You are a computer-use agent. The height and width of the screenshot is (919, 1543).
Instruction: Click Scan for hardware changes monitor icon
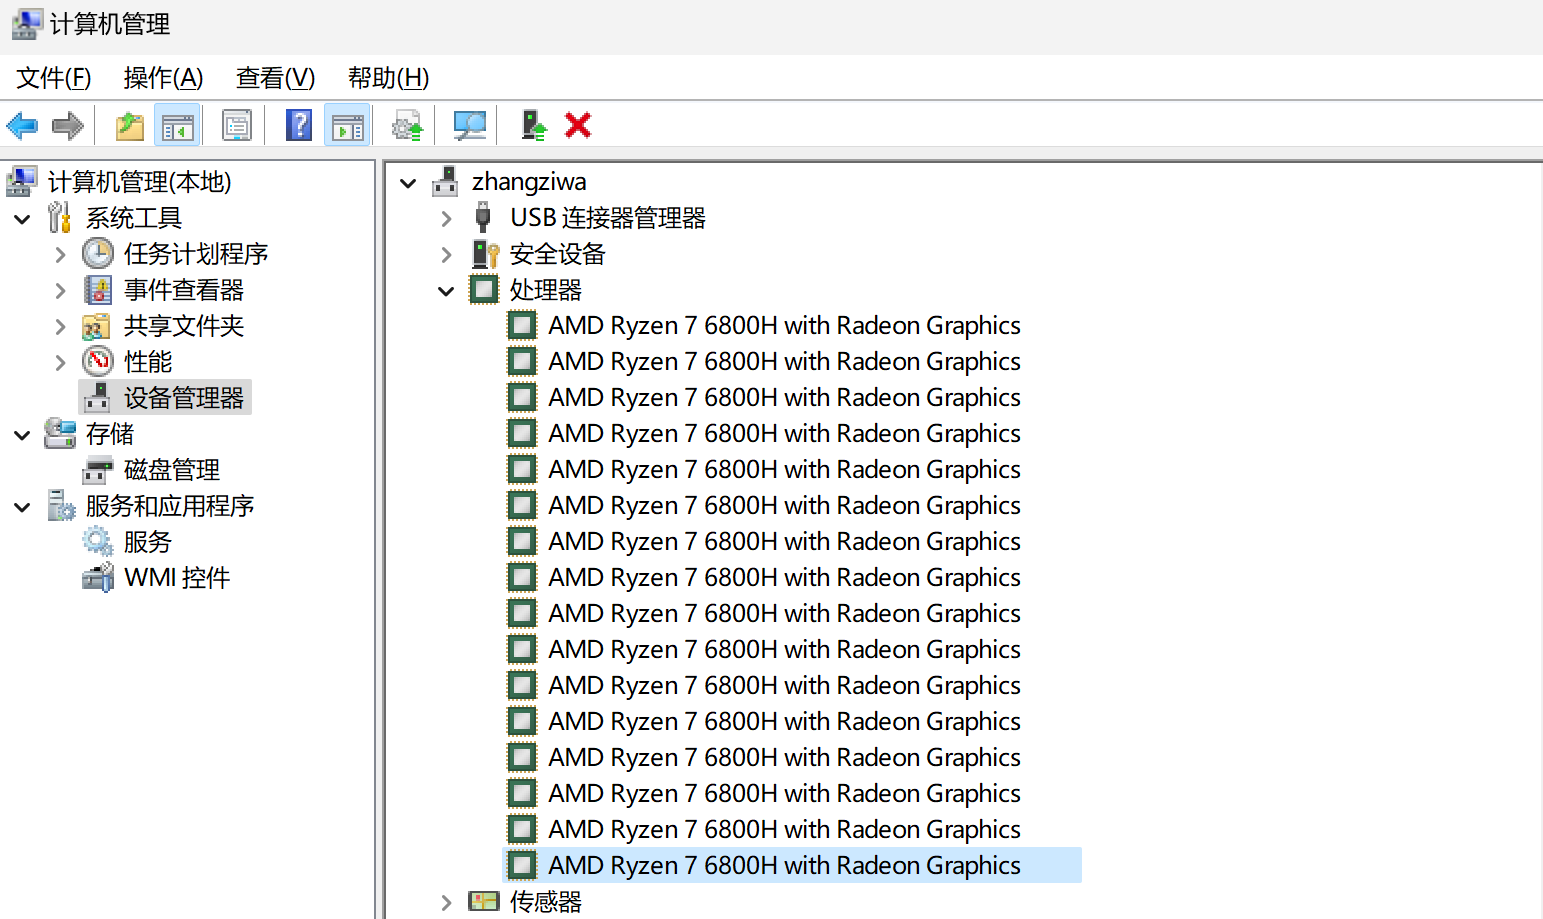(x=469, y=126)
